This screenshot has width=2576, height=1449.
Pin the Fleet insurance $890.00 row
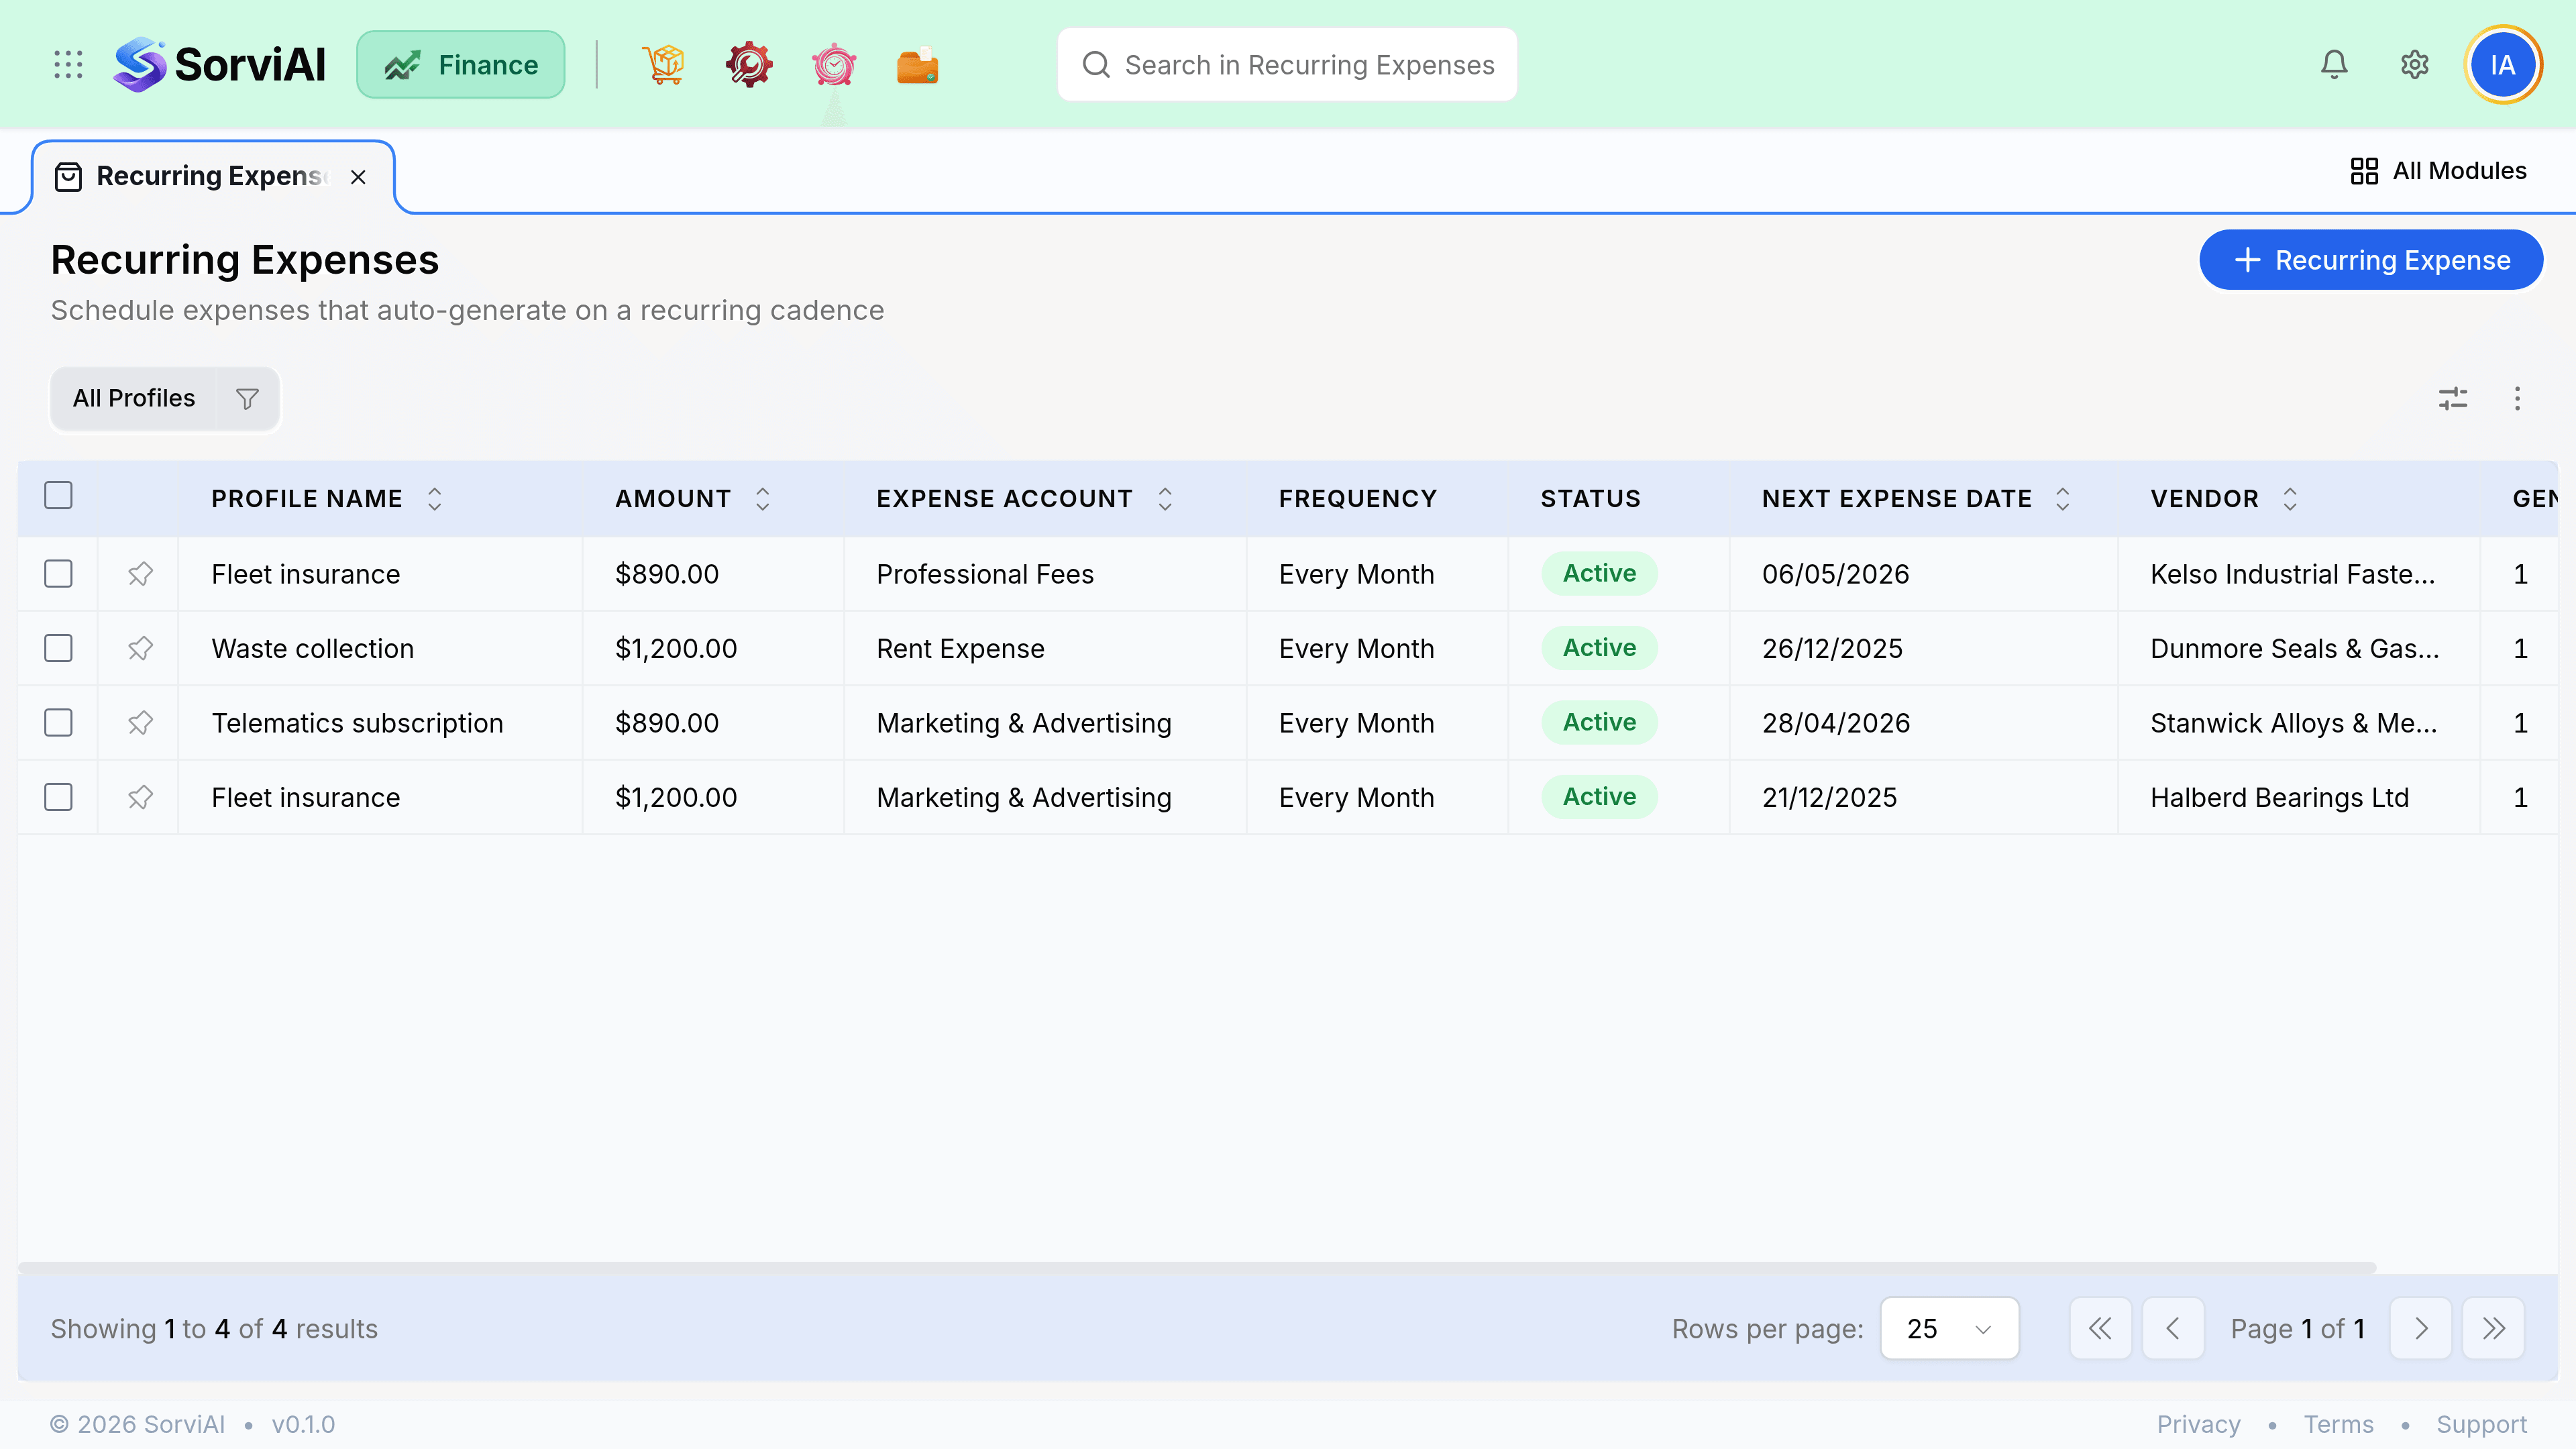(140, 574)
